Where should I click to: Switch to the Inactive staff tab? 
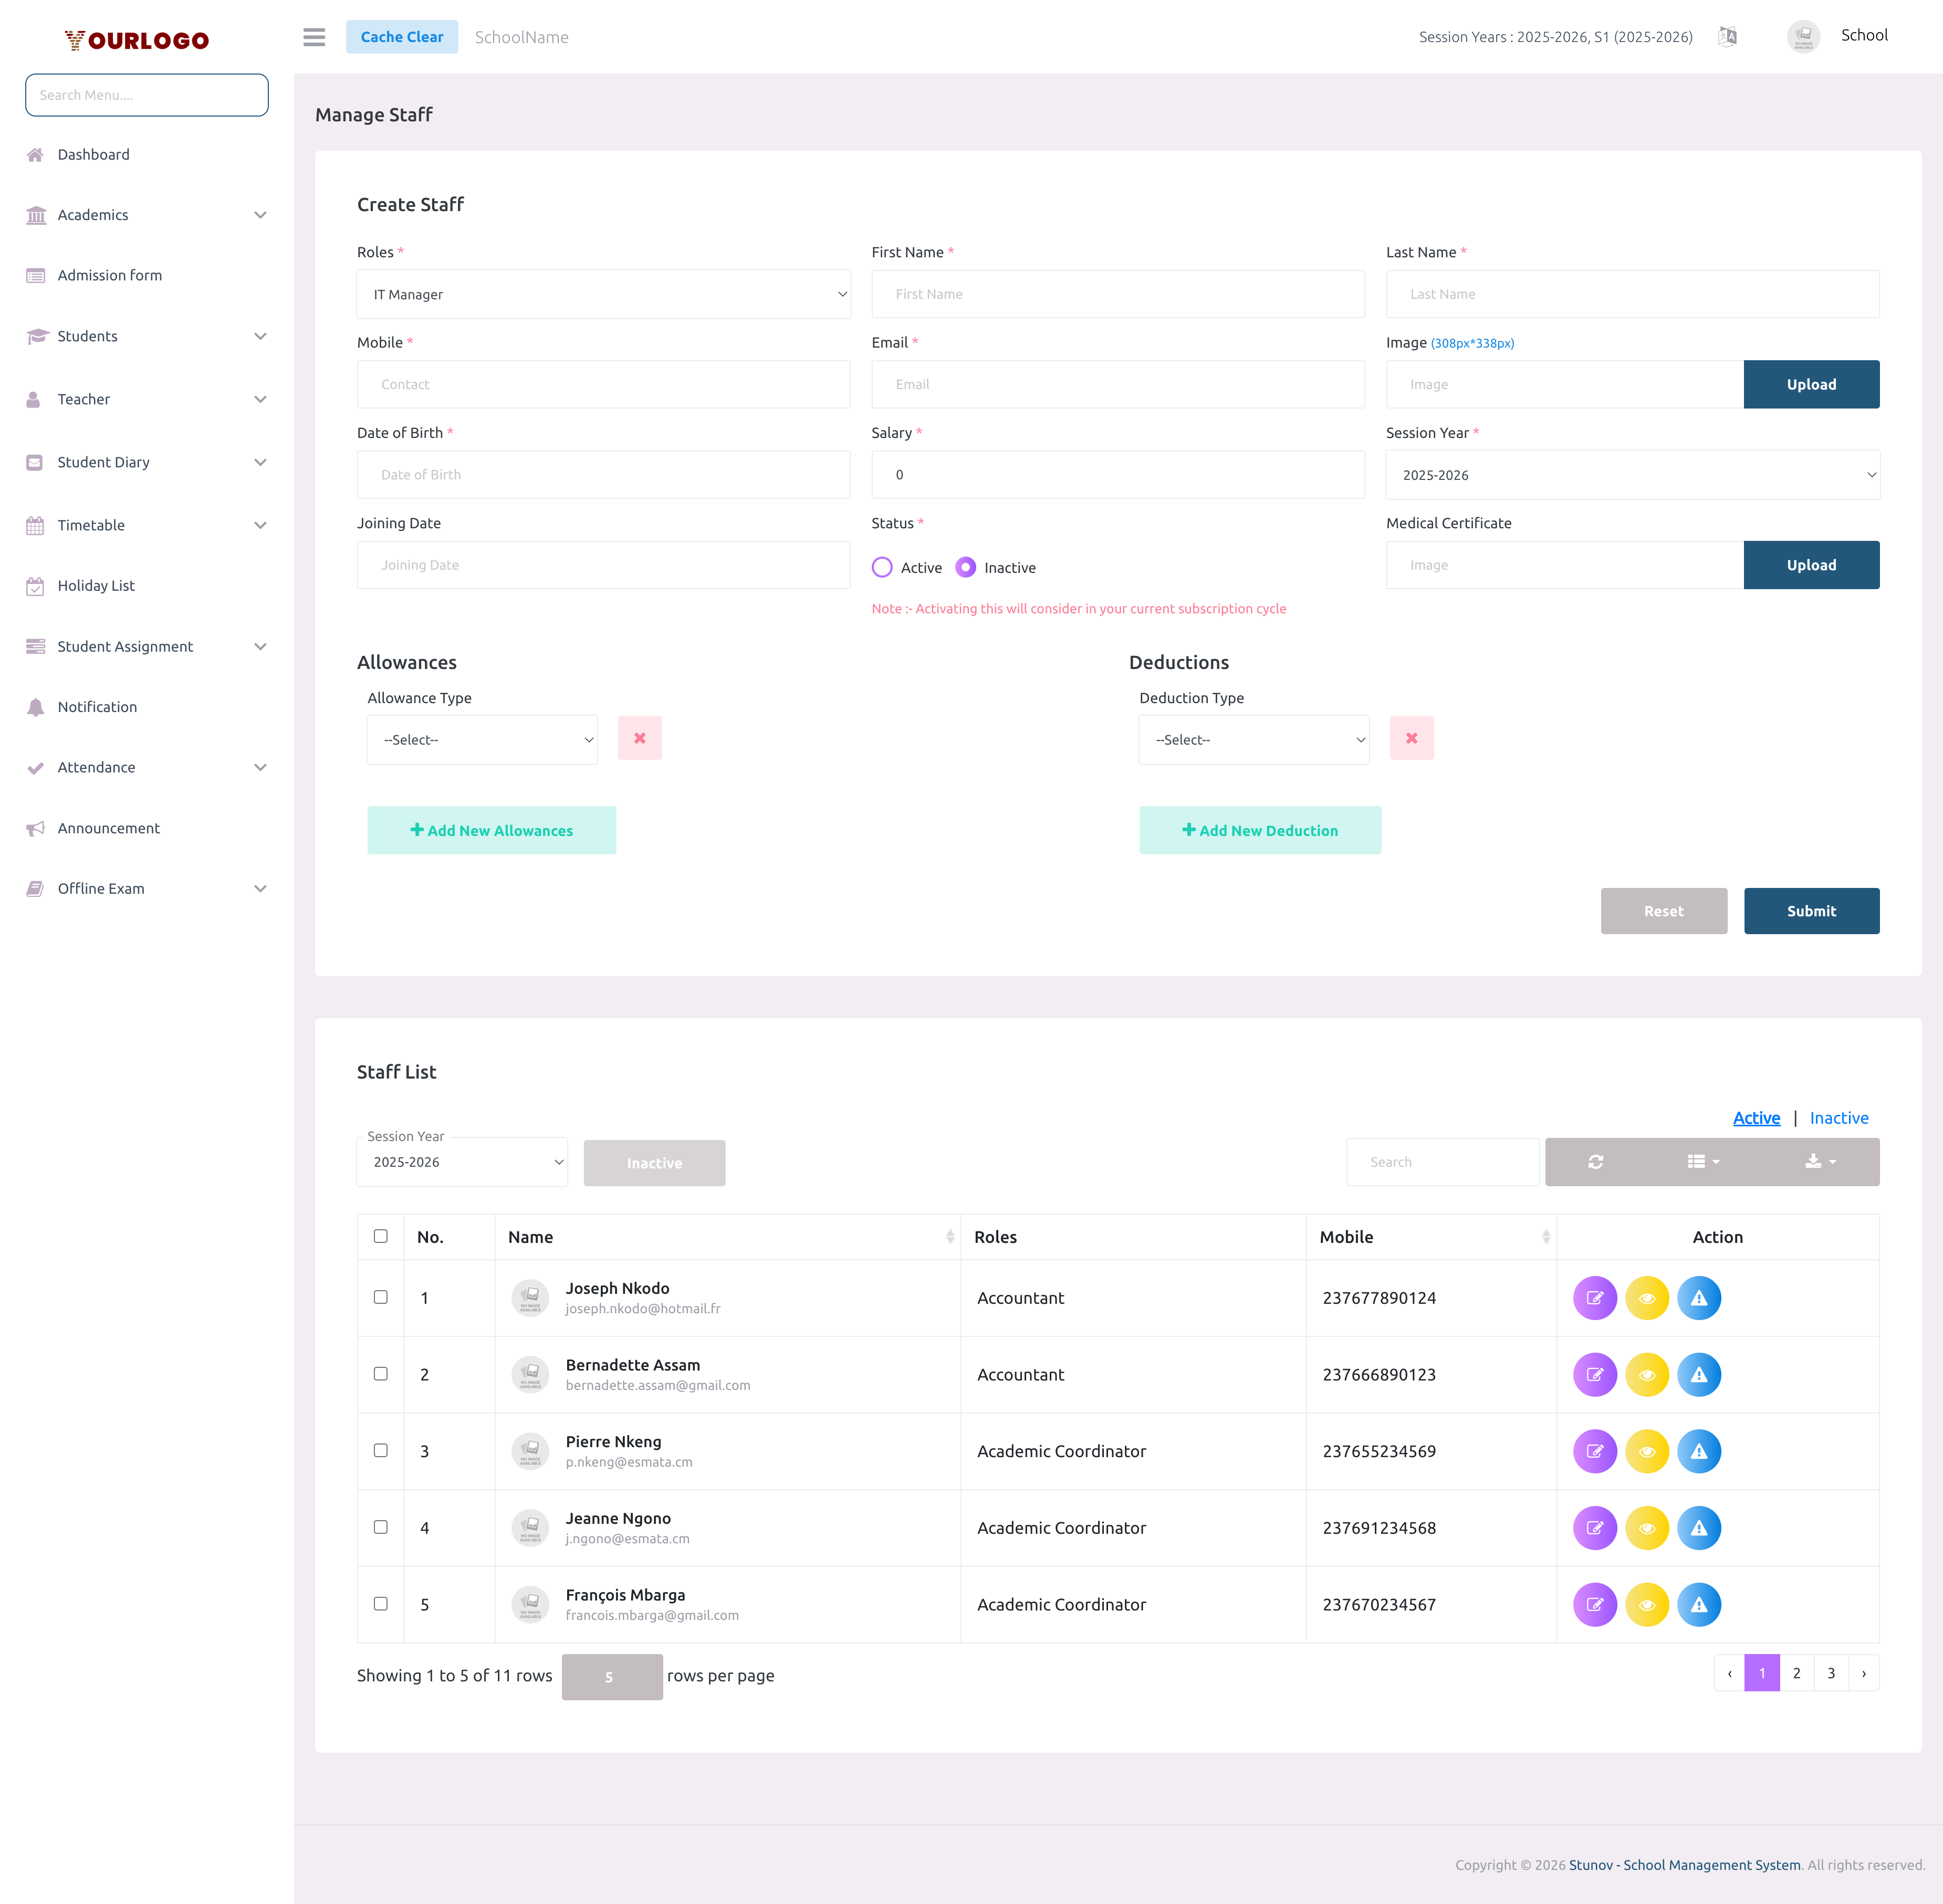click(1839, 1117)
